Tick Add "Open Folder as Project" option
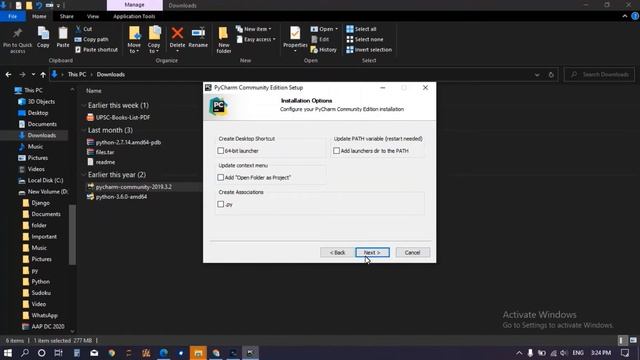640x360 pixels. click(x=221, y=178)
